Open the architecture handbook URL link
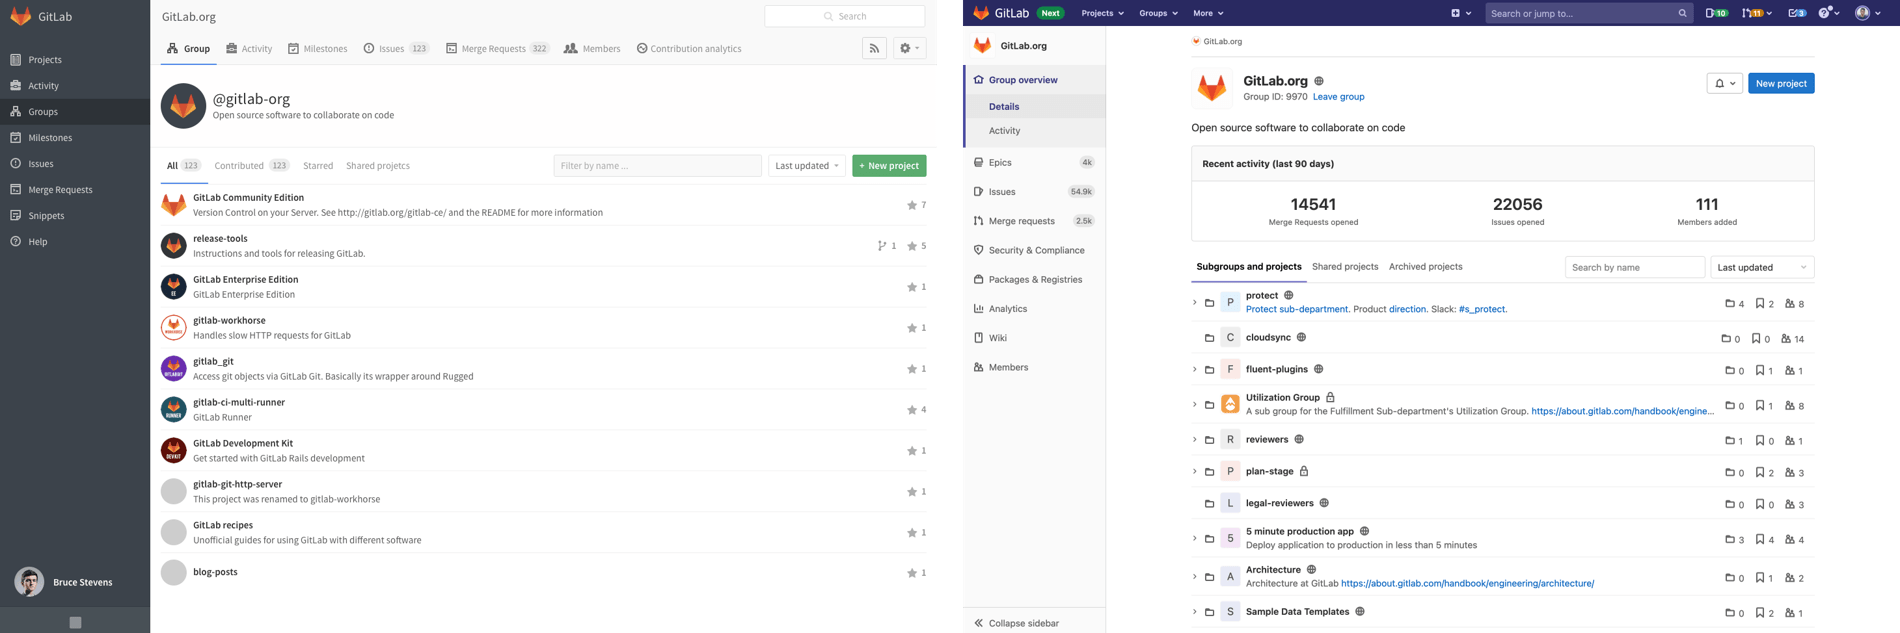The height and width of the screenshot is (633, 1900). 1467,584
